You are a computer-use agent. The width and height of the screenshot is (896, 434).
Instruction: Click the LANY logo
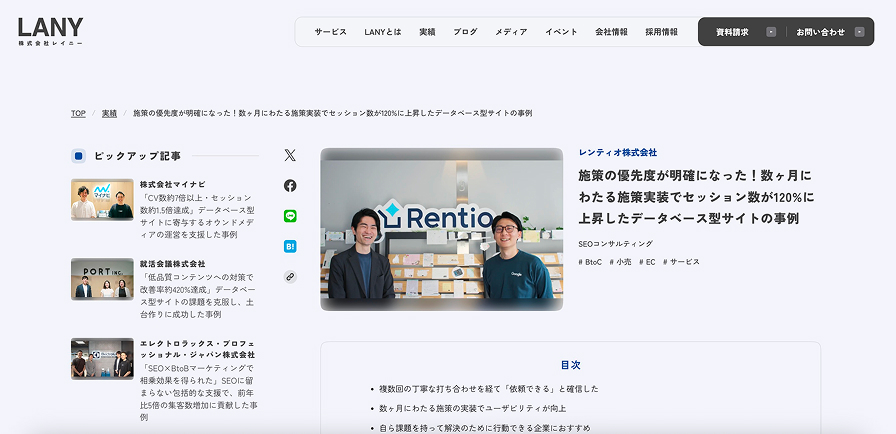click(x=50, y=31)
